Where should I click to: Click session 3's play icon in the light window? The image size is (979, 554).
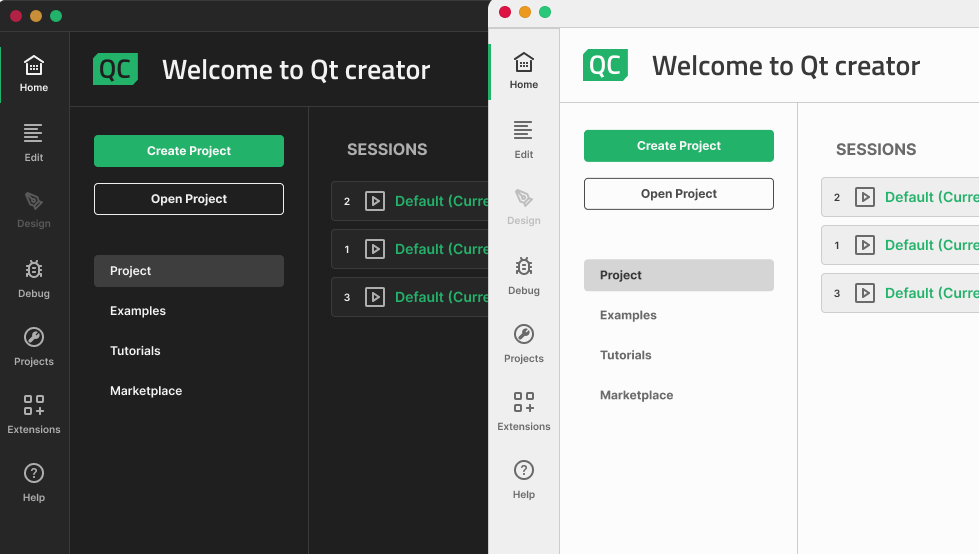point(865,293)
